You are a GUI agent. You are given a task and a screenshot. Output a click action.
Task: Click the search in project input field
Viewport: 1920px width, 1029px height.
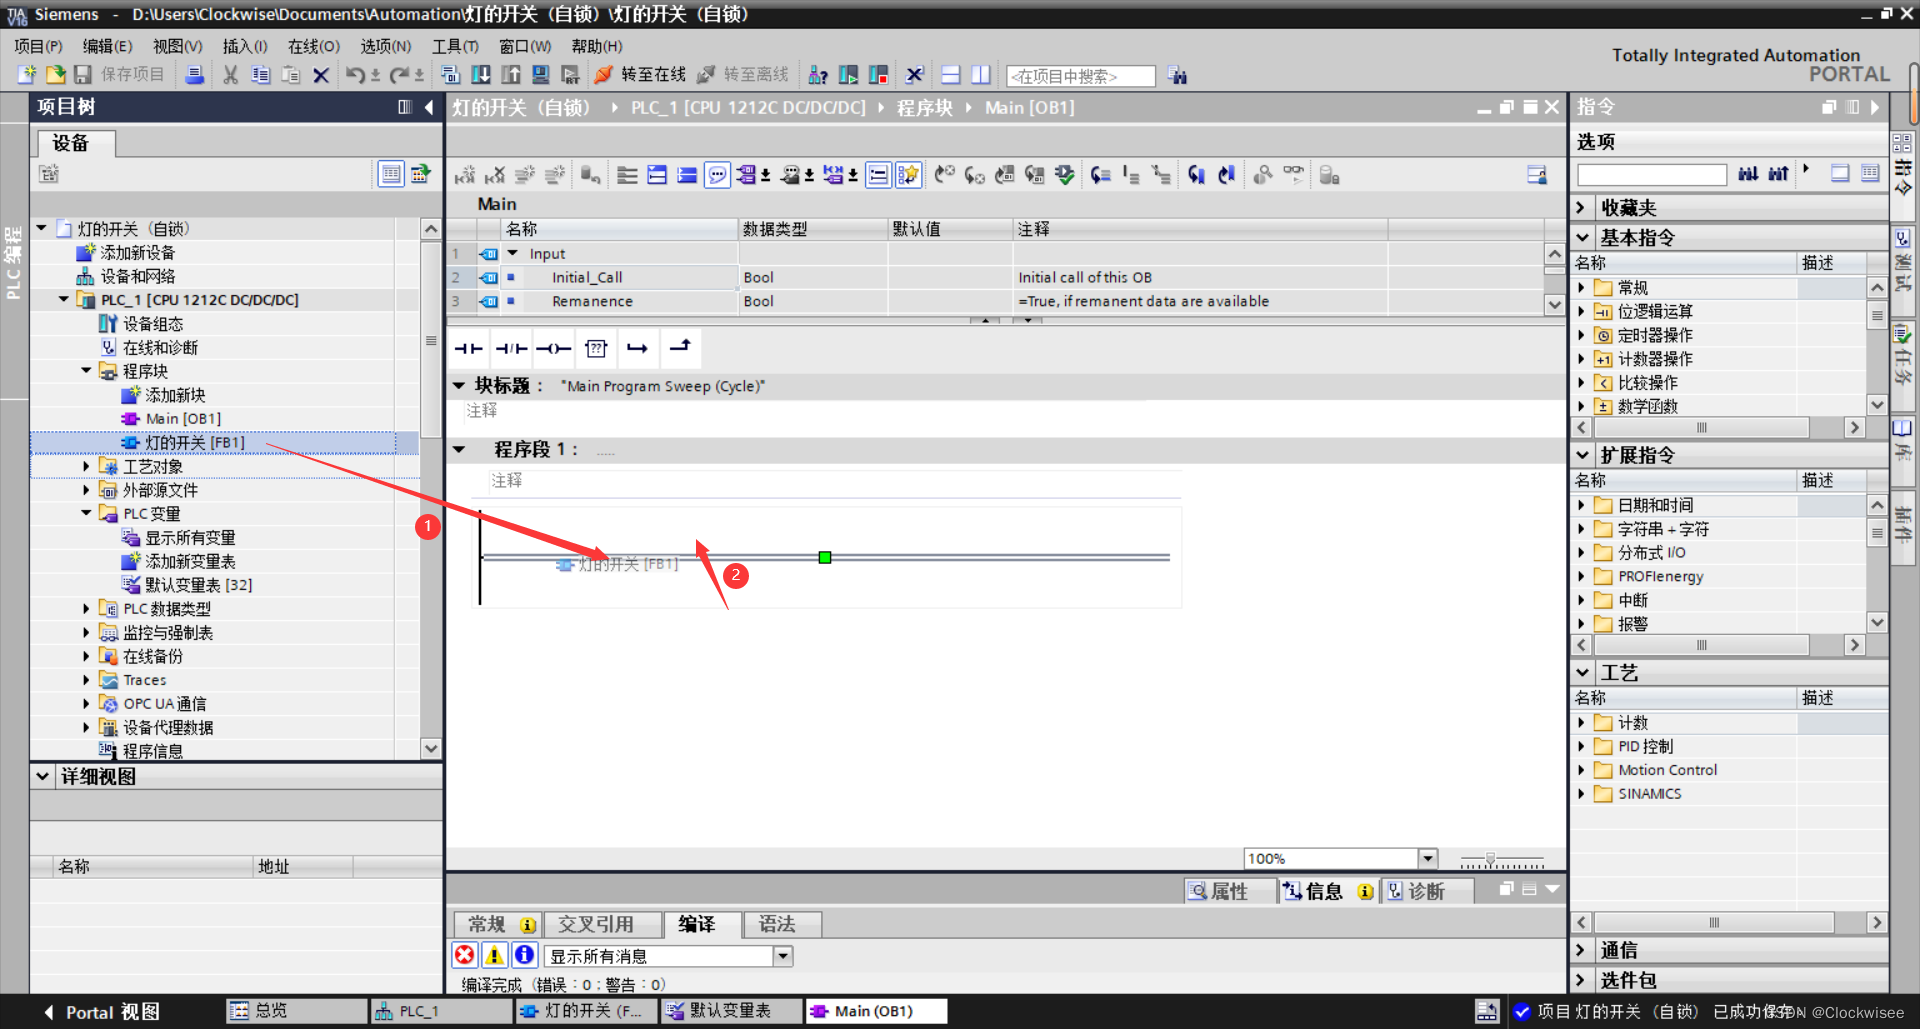pos(1080,76)
